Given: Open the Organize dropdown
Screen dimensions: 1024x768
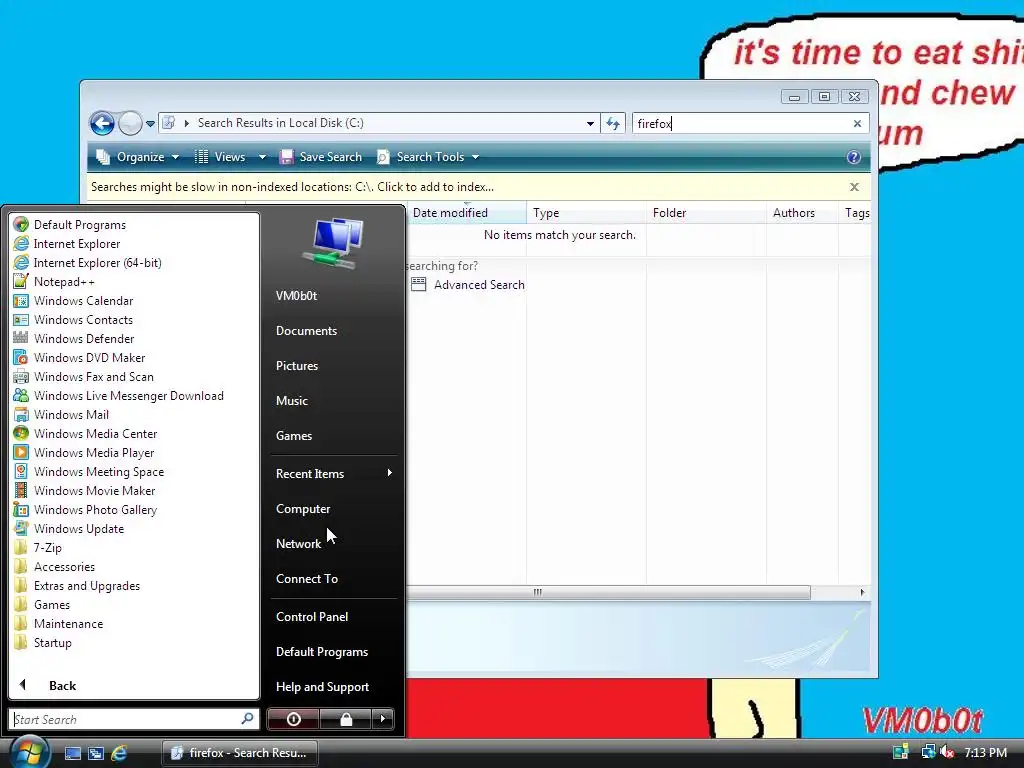Looking at the screenshot, I should 138,157.
